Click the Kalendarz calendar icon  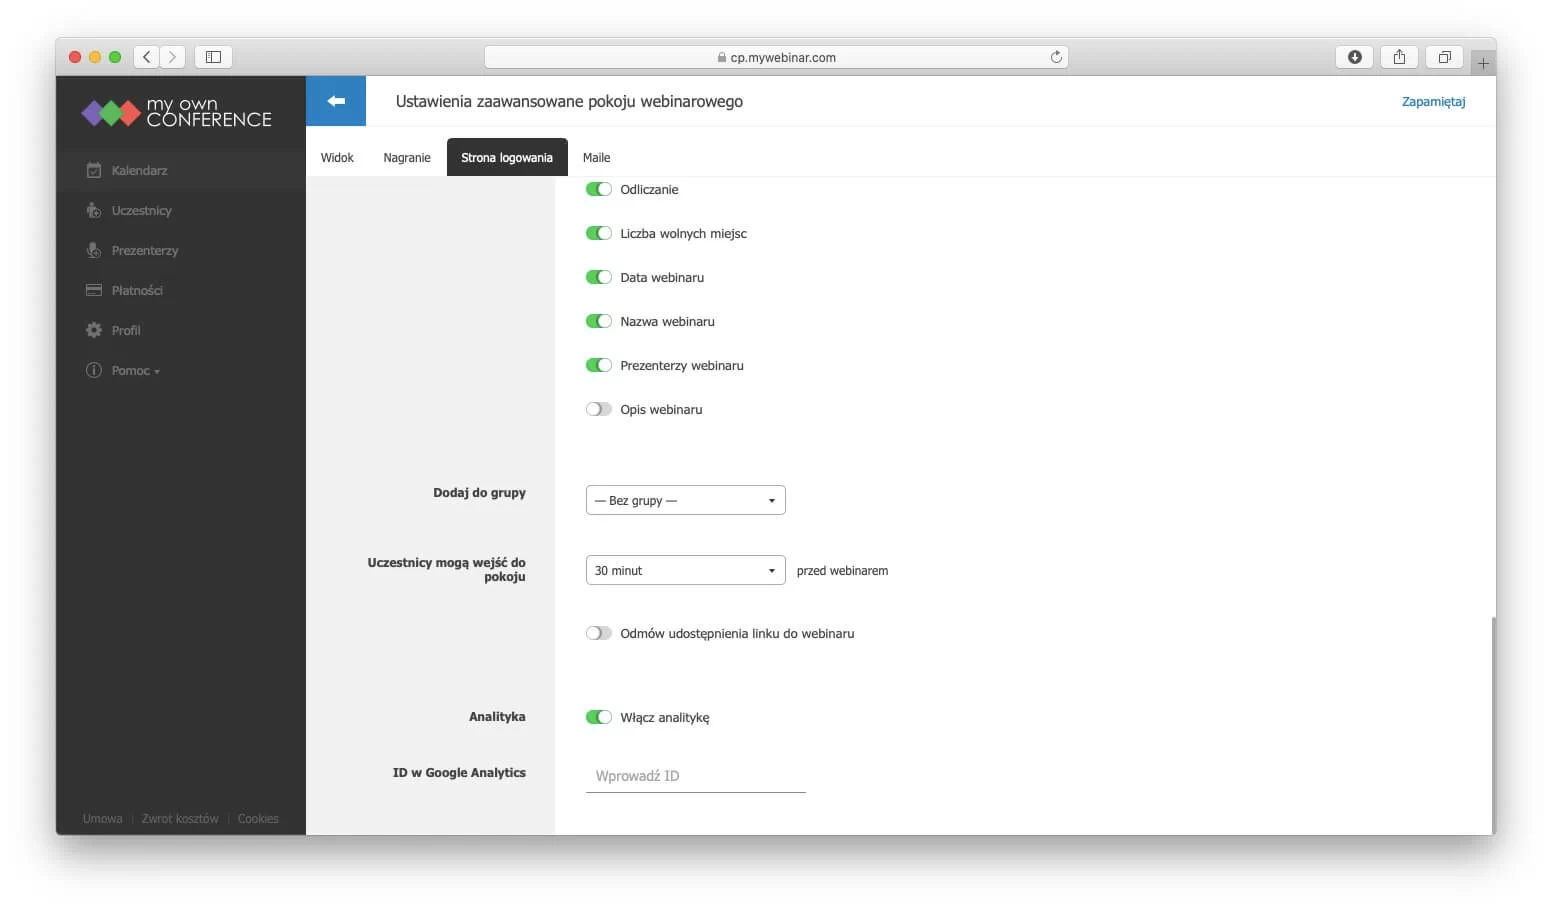(94, 170)
